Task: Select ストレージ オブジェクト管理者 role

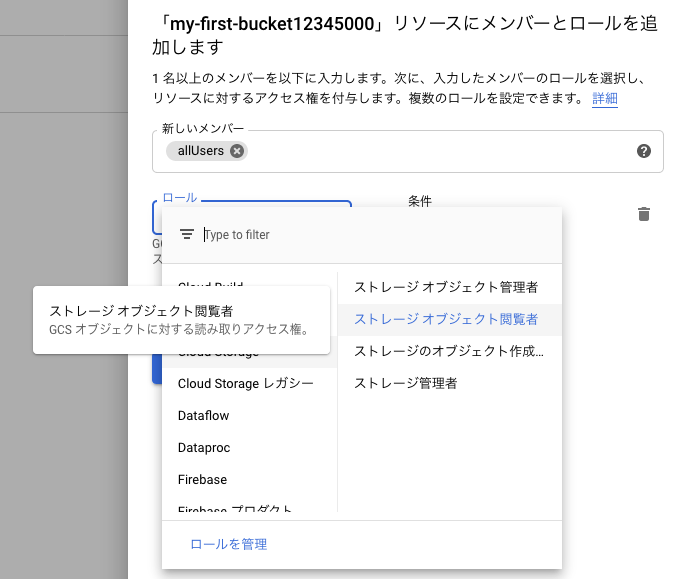Action: 450,287
